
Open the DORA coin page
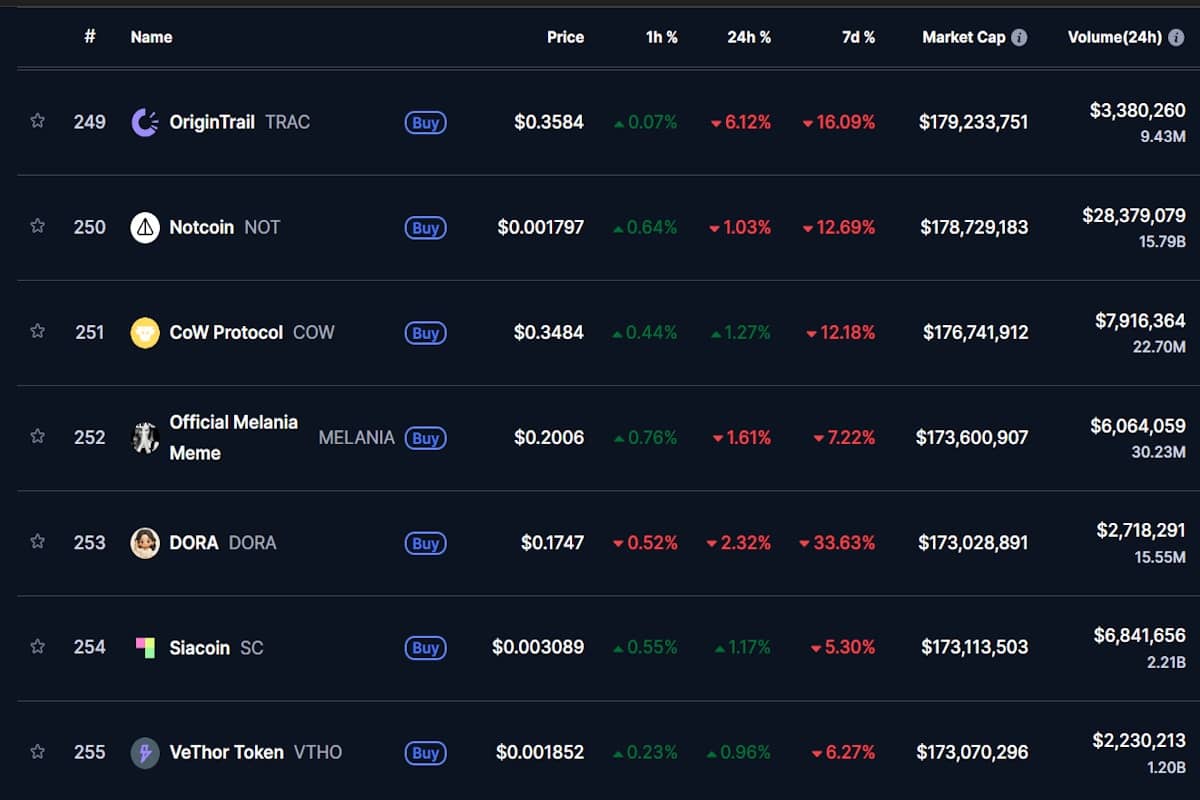point(193,542)
